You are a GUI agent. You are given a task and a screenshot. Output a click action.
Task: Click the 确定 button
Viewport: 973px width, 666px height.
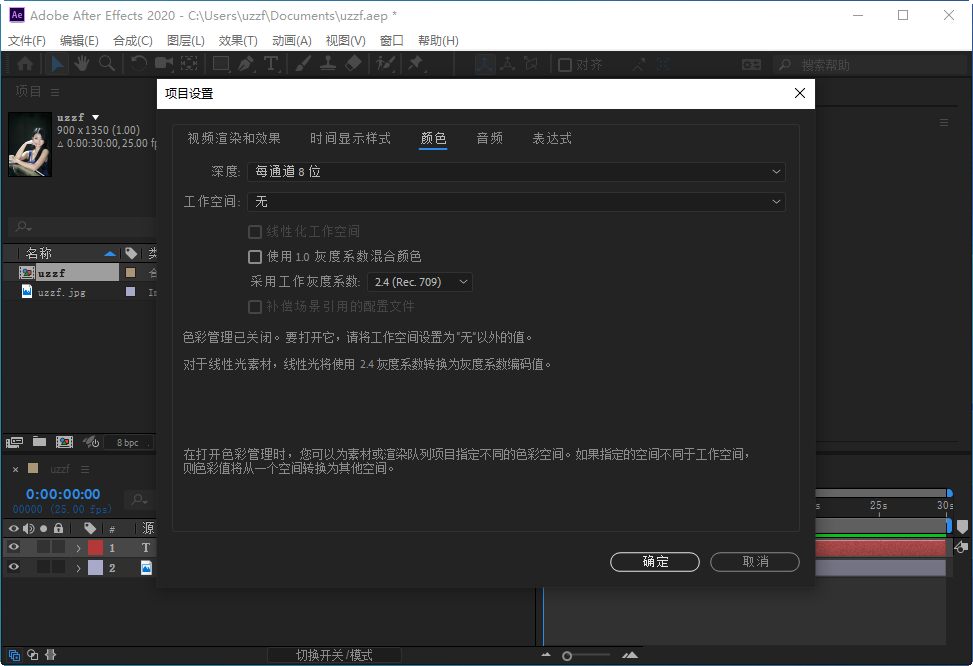point(655,561)
